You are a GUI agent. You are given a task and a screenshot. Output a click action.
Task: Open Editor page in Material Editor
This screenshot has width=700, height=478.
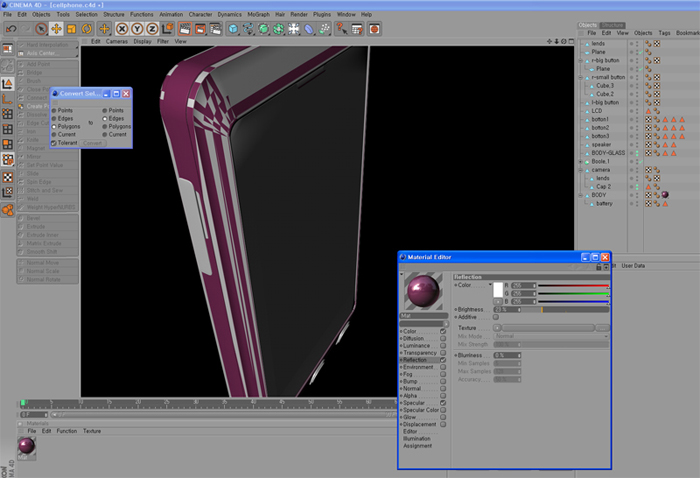tap(410, 432)
